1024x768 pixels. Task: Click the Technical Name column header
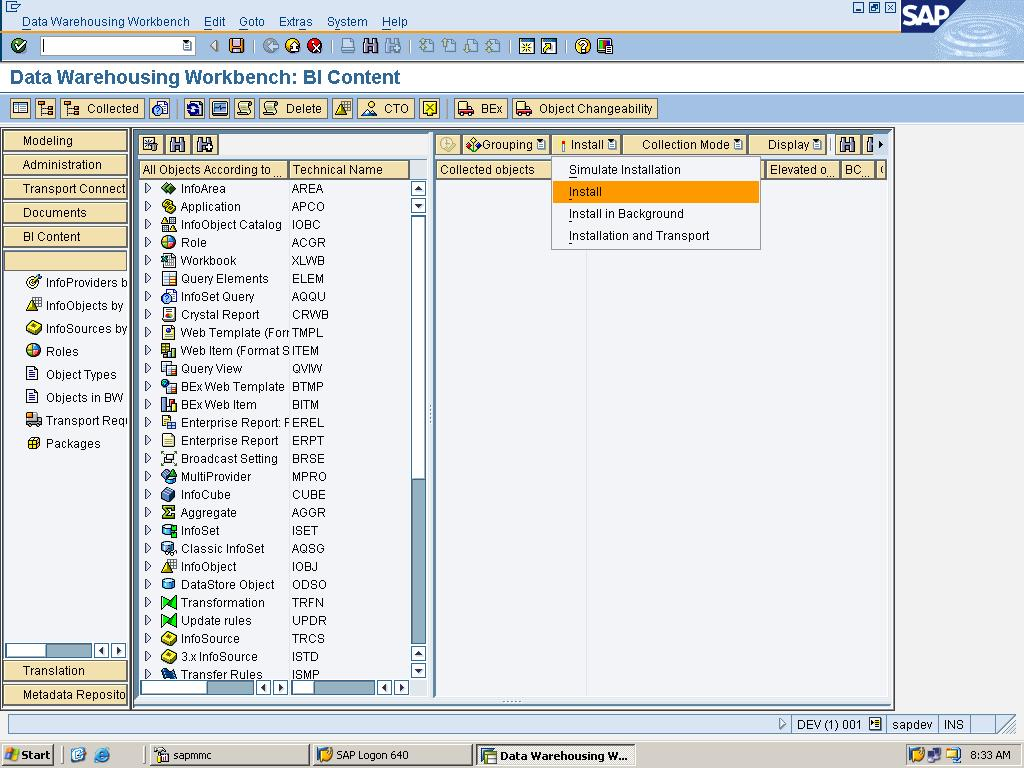click(x=349, y=170)
